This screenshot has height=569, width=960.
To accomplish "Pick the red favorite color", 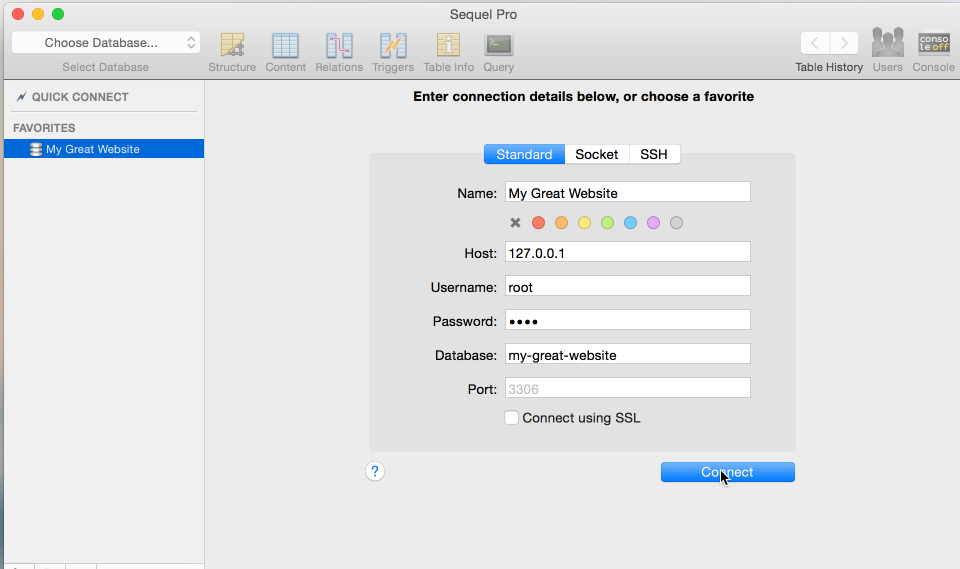I will pos(538,223).
